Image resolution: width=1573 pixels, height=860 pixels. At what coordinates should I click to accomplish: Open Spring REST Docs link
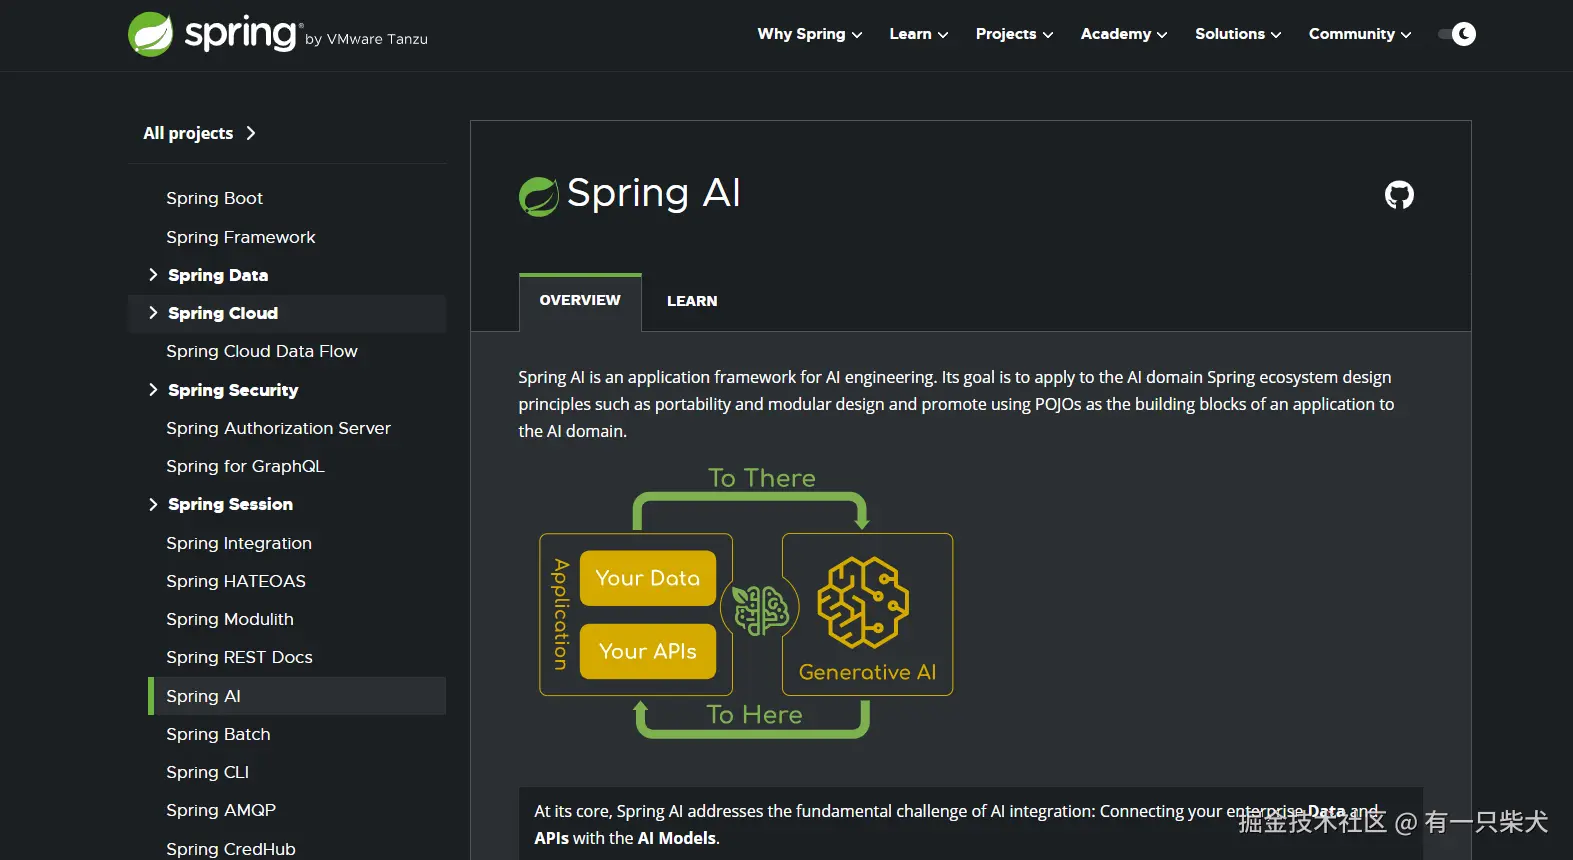(x=239, y=657)
